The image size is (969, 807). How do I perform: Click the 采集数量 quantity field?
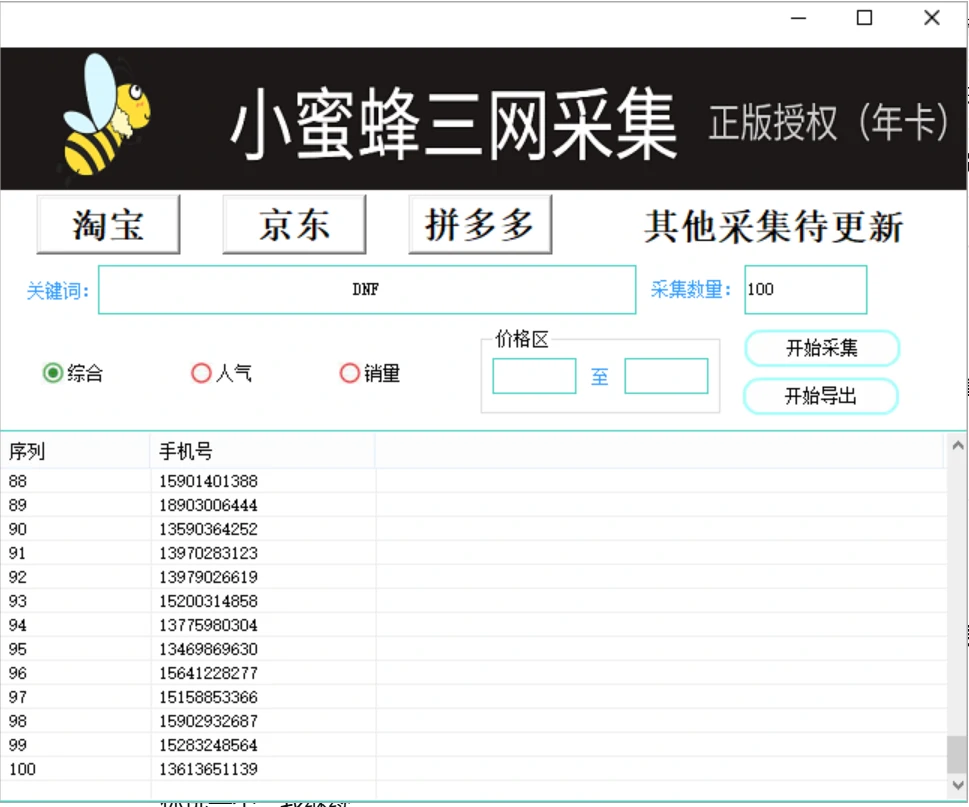click(x=806, y=289)
